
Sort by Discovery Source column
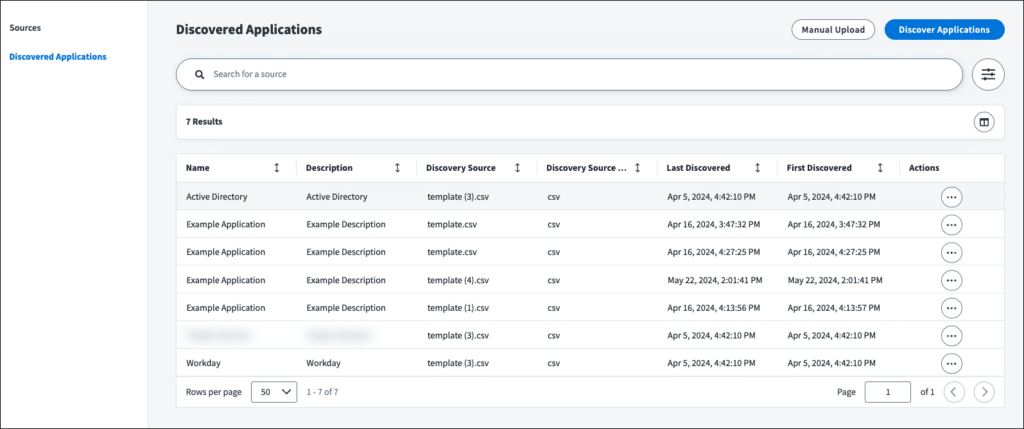tap(517, 168)
